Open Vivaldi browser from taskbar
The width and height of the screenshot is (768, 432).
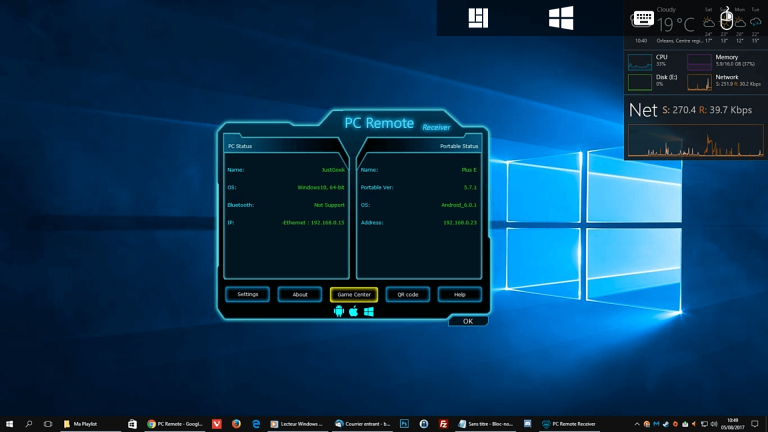tap(216, 424)
